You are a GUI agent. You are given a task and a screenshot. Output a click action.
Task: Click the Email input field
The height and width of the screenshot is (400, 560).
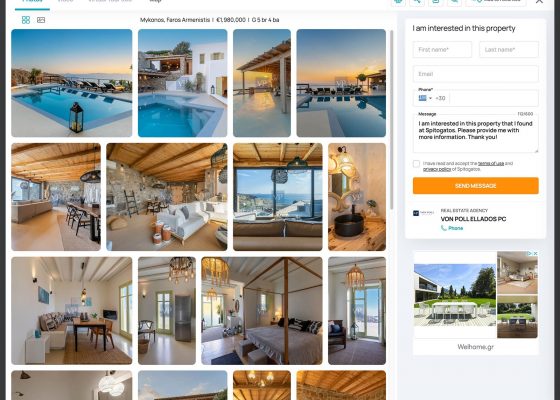pos(475,74)
